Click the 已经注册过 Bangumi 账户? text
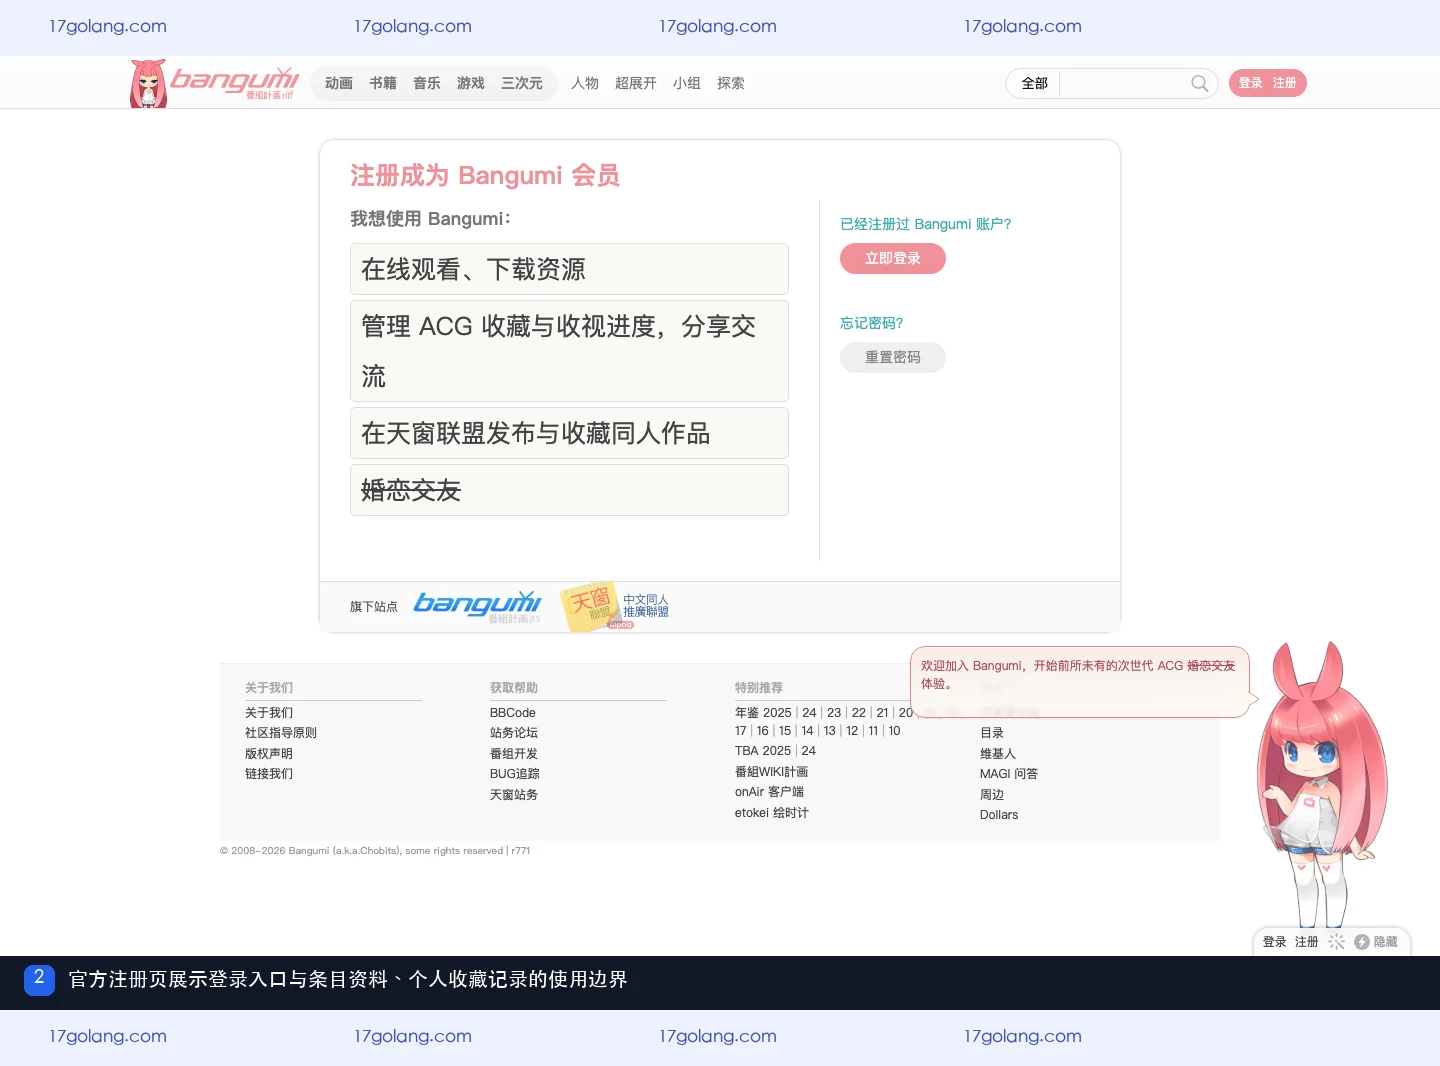The height and width of the screenshot is (1066, 1440). [x=926, y=224]
